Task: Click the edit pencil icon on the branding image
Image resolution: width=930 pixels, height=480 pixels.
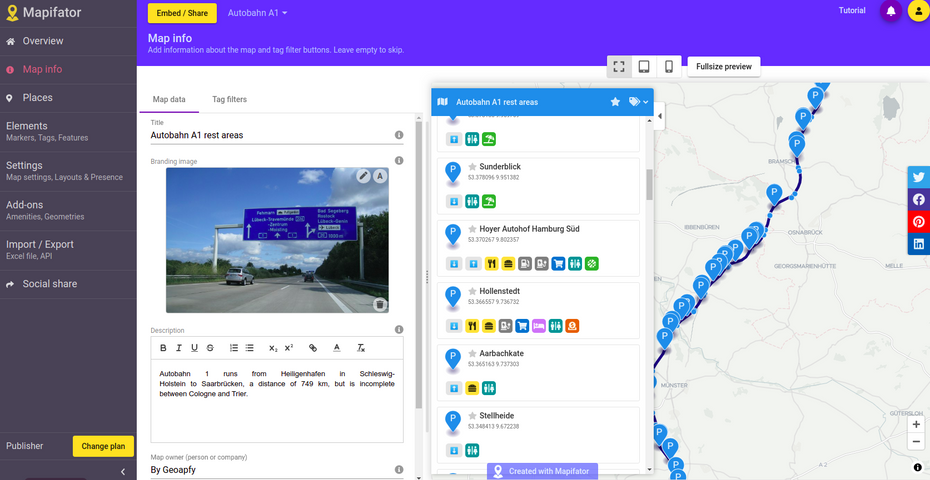Action: coord(364,176)
